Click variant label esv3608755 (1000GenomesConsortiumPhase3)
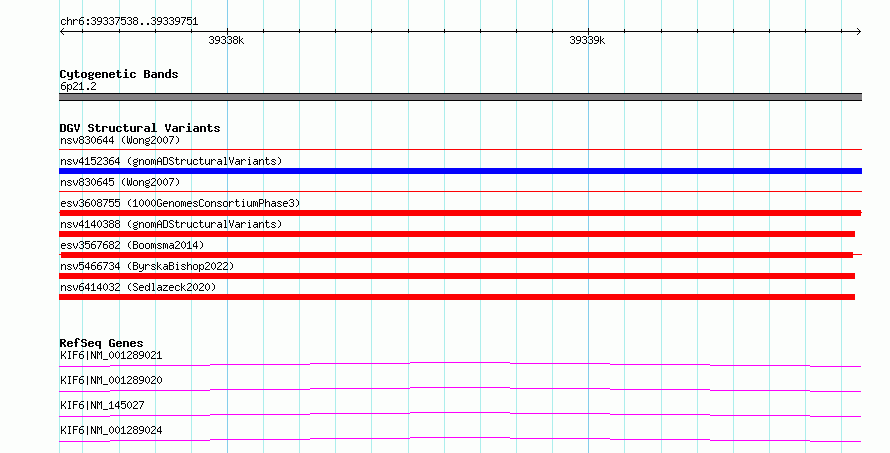The width and height of the screenshot is (890, 453). (180, 203)
